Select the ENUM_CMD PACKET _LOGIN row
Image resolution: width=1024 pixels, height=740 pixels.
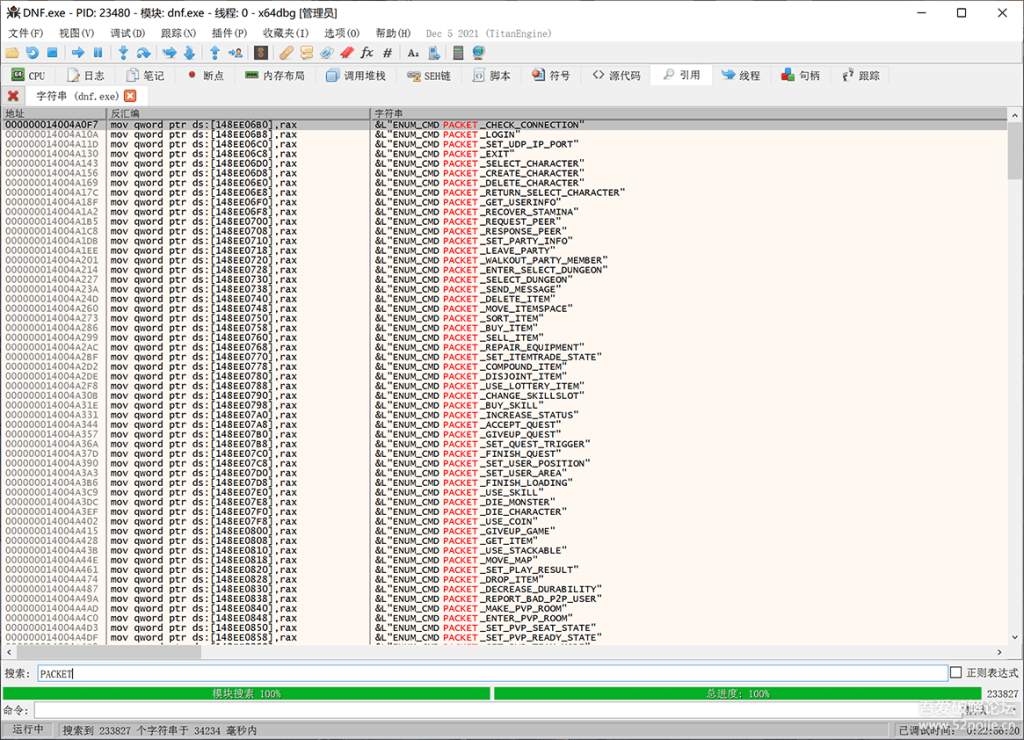coord(504,135)
